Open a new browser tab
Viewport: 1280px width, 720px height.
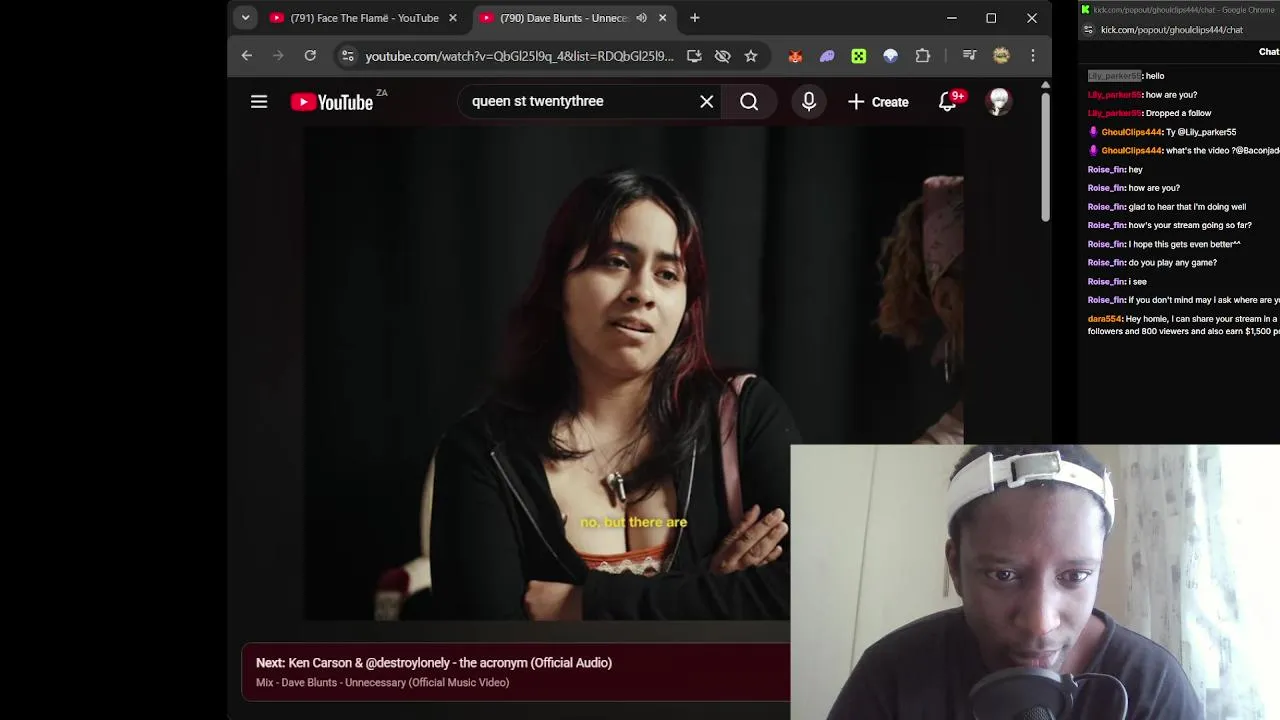click(x=694, y=18)
